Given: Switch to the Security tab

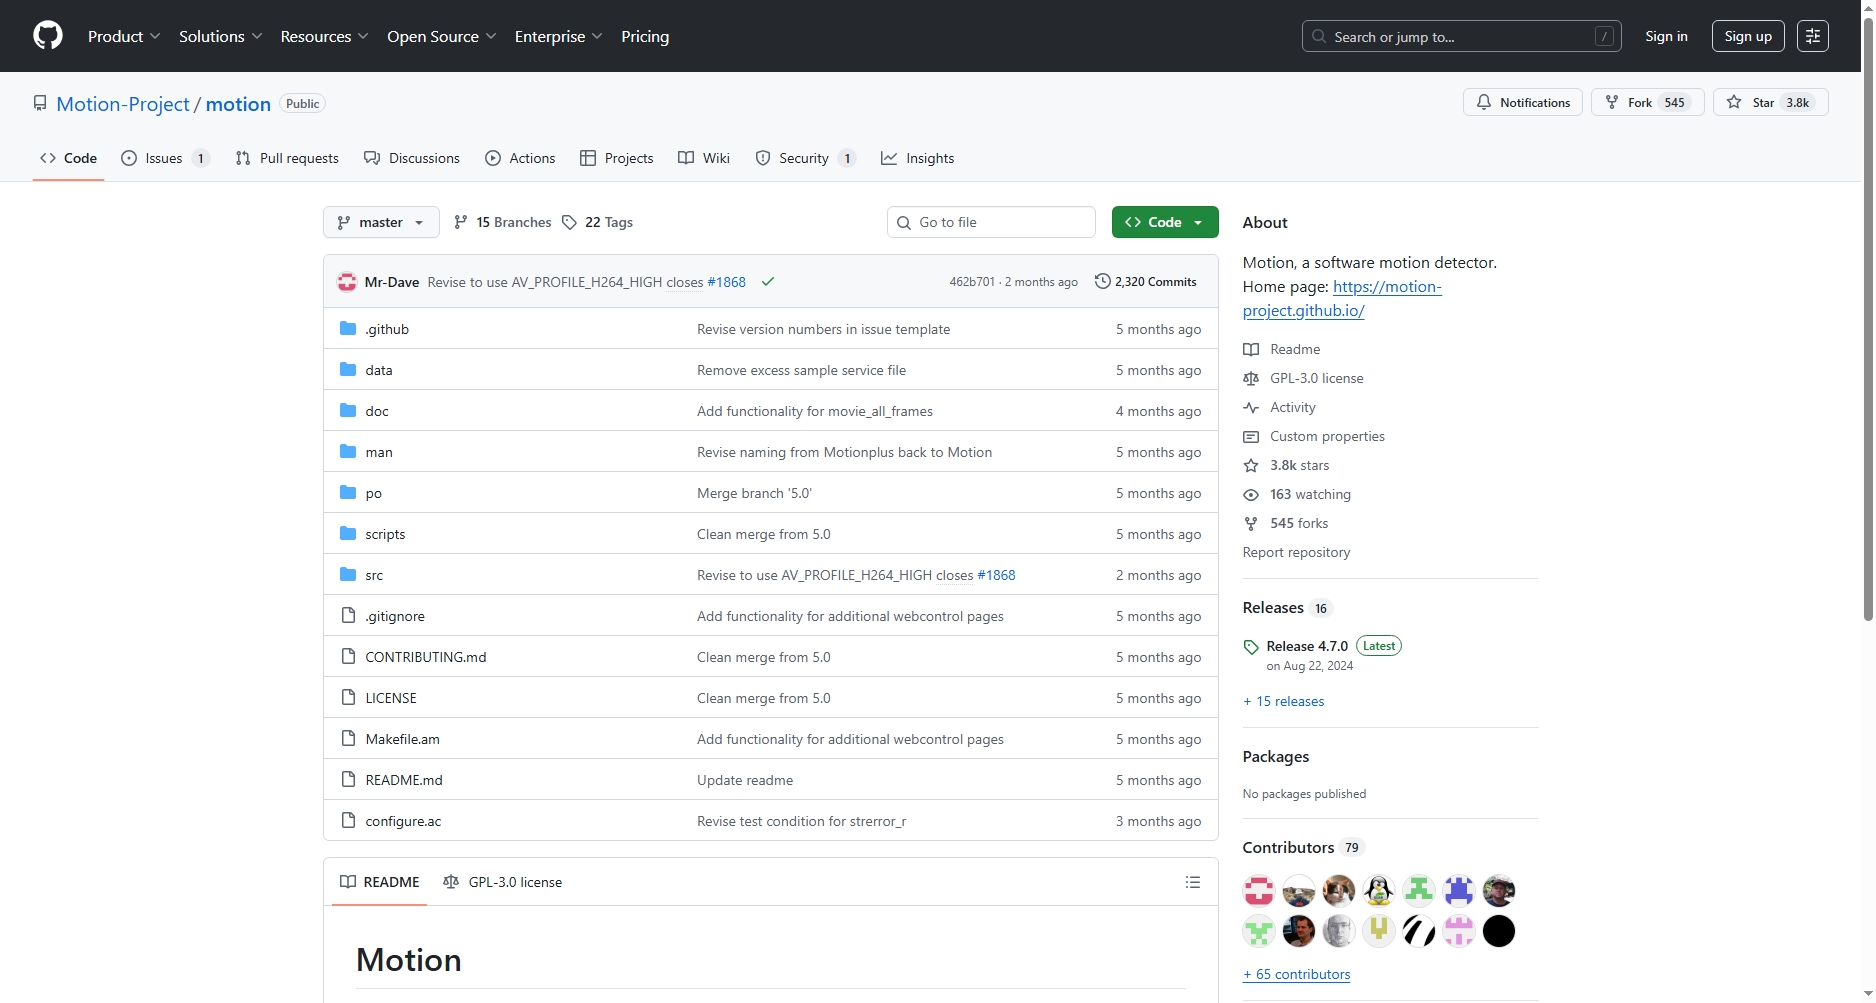Looking at the screenshot, I should click(805, 158).
